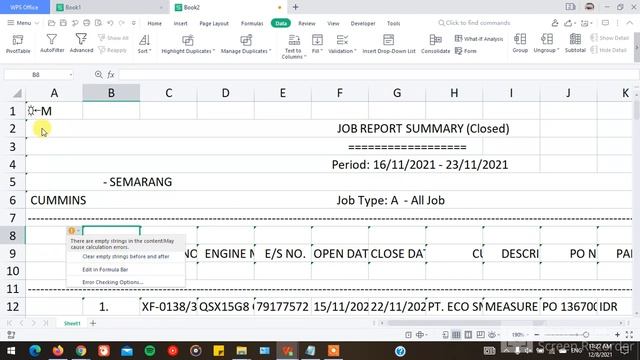Choose Error Checking Options
Viewport: 640px width, 360px height.
click(x=113, y=282)
